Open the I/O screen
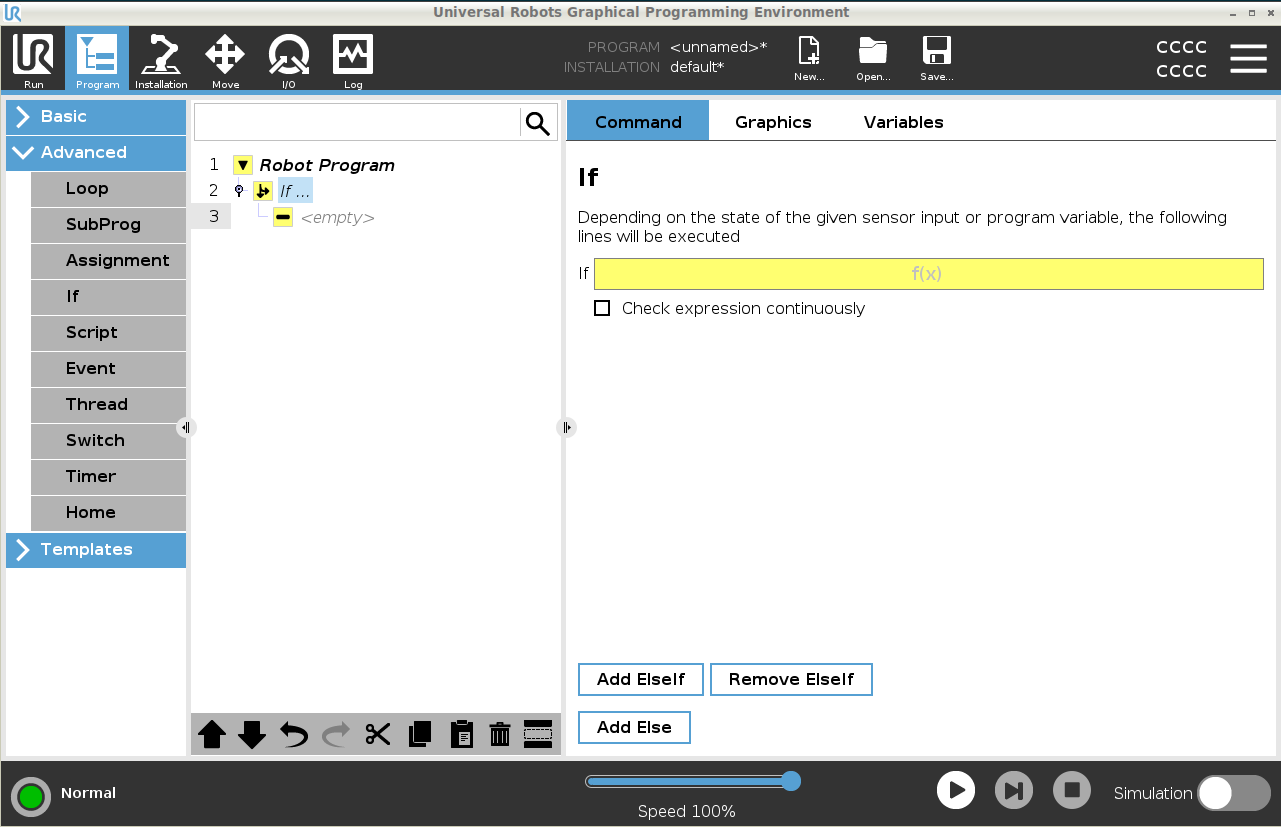 288,60
